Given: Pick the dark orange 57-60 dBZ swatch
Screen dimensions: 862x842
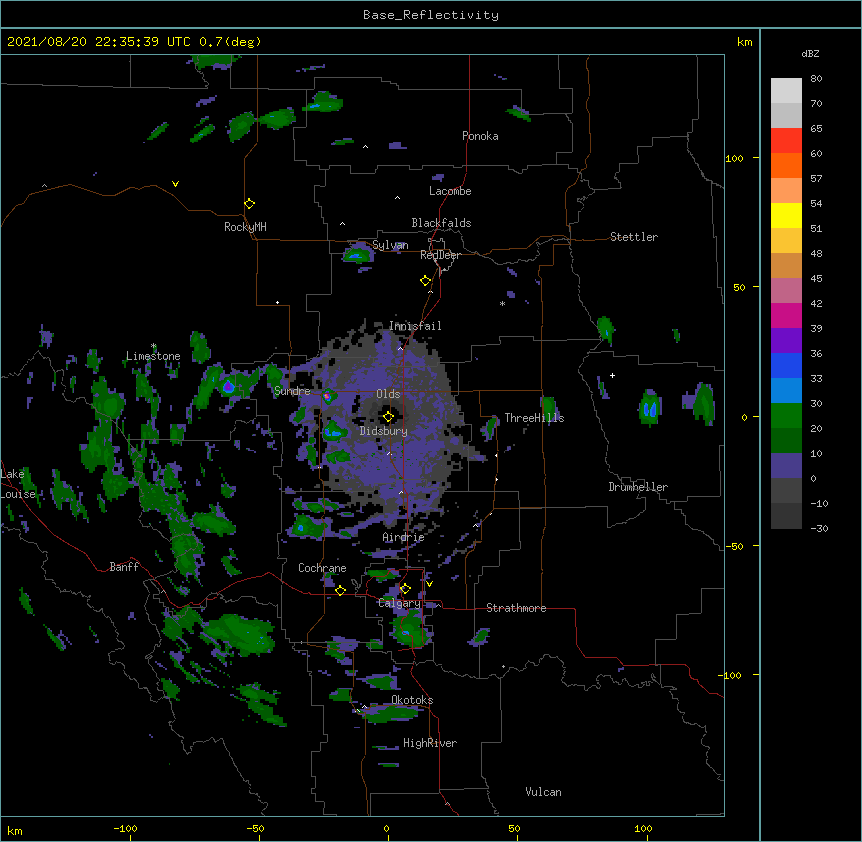Looking at the screenshot, I should click(x=786, y=165).
